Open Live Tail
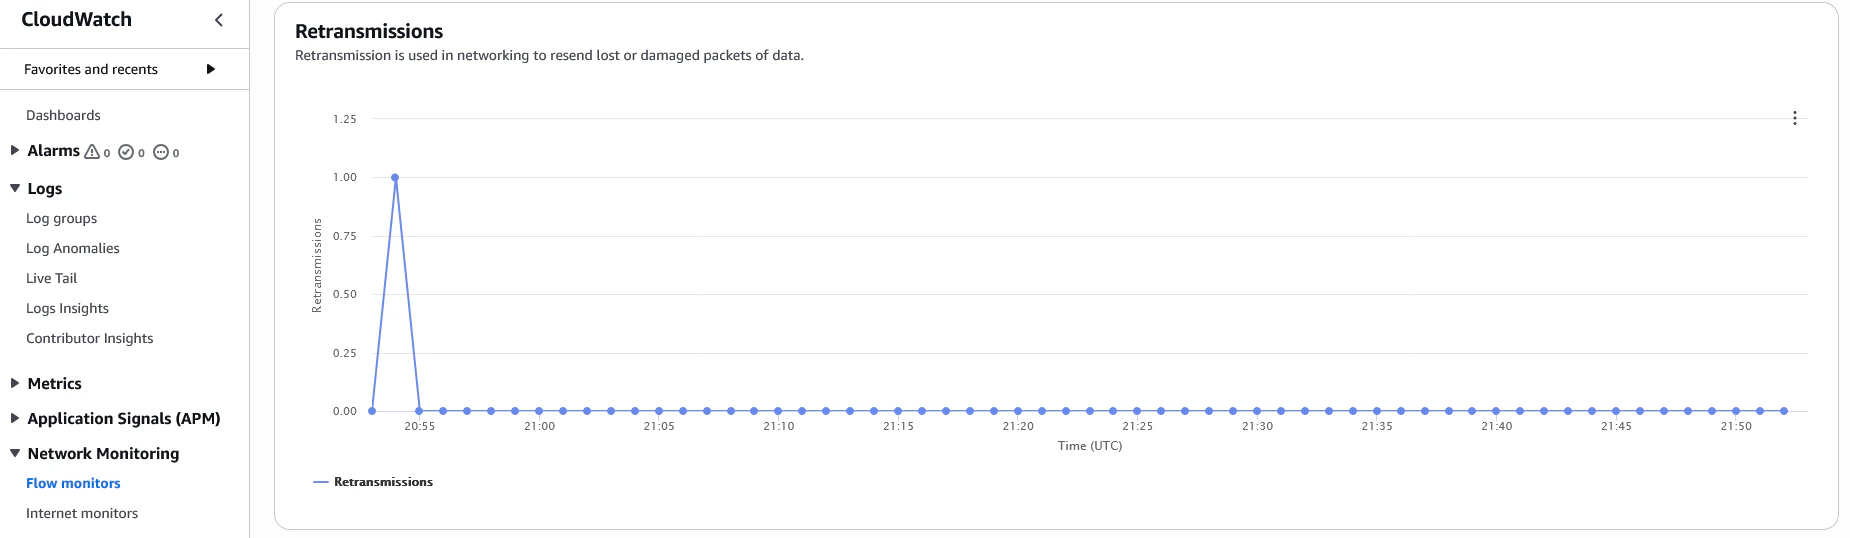This screenshot has height=538, width=1850. point(51,278)
